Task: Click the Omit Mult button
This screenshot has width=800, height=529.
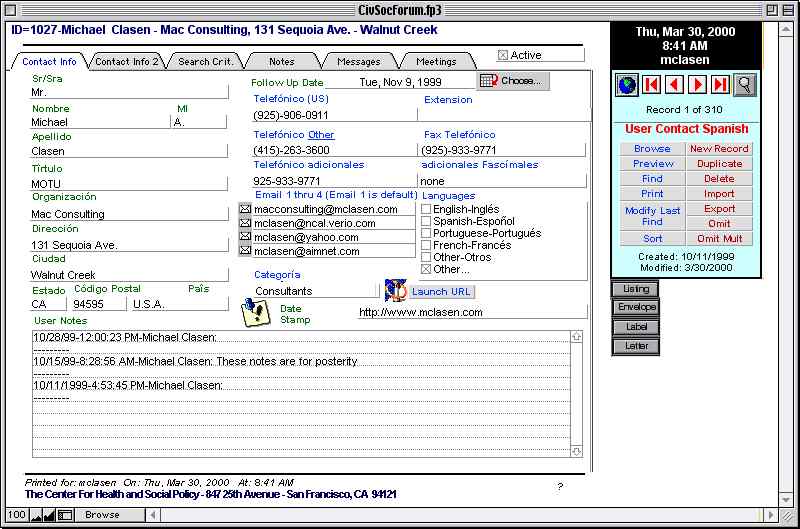Action: (x=719, y=238)
